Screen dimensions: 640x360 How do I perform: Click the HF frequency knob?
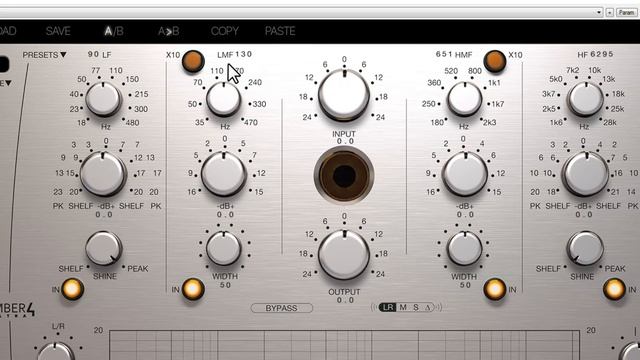[586, 99]
